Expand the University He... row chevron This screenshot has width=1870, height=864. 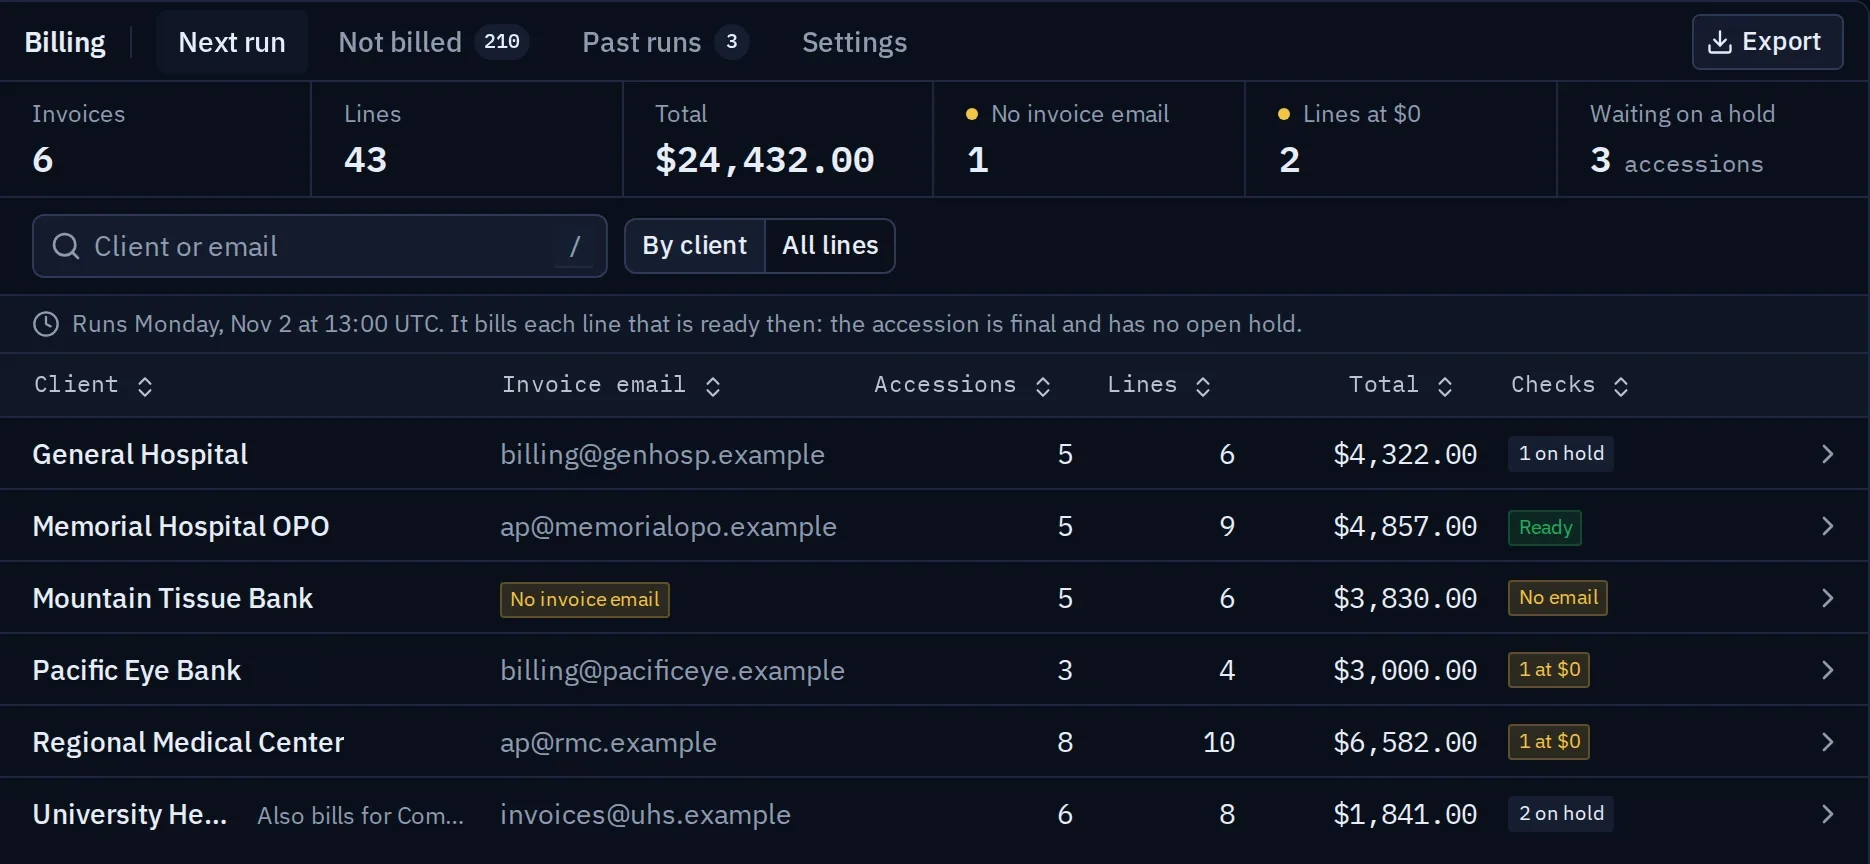pyautogui.click(x=1827, y=814)
